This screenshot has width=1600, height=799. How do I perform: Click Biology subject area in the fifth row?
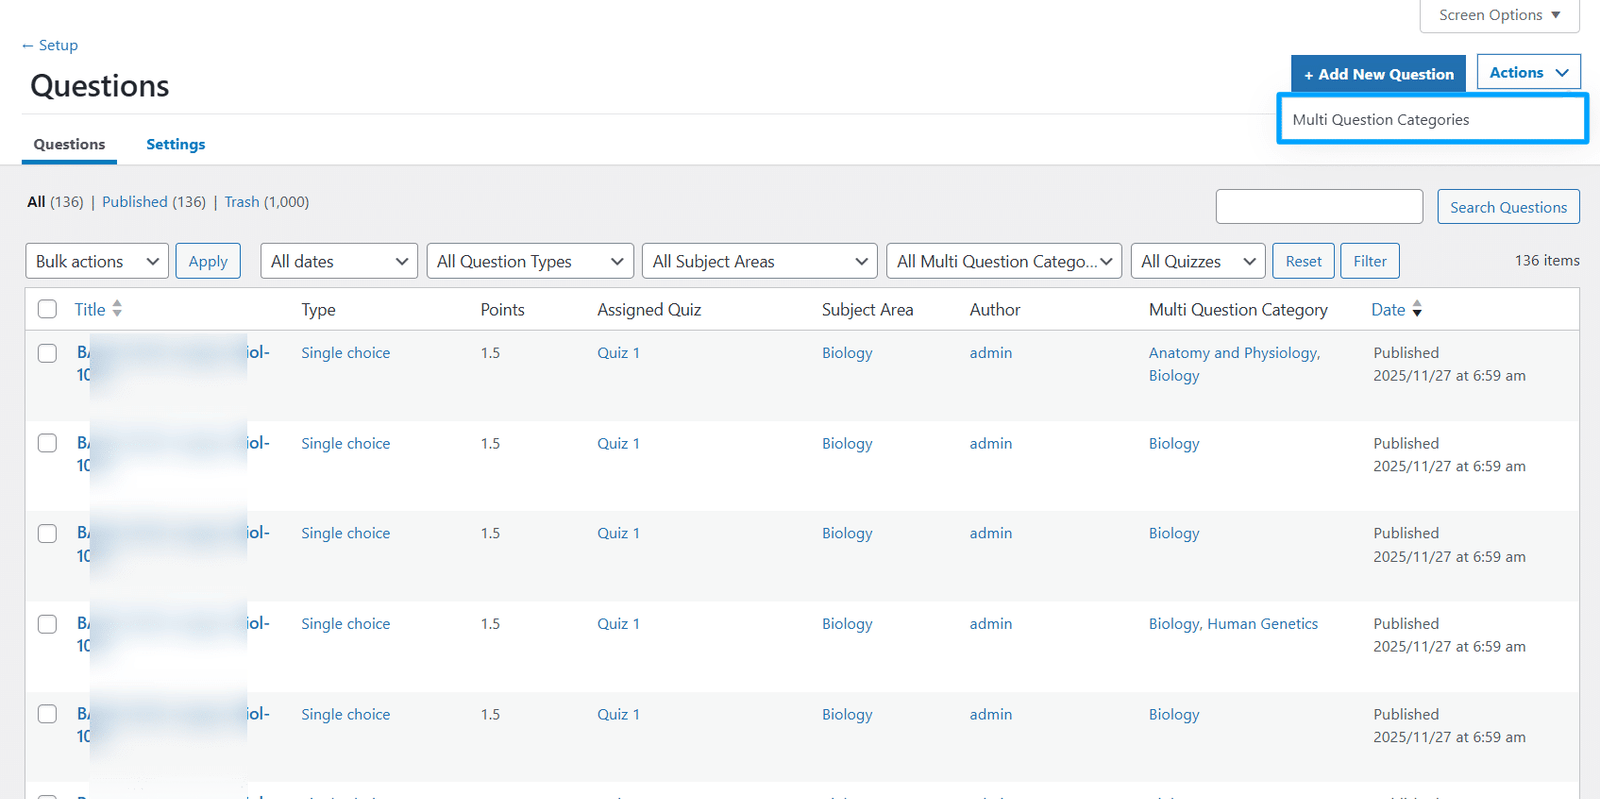pos(847,714)
